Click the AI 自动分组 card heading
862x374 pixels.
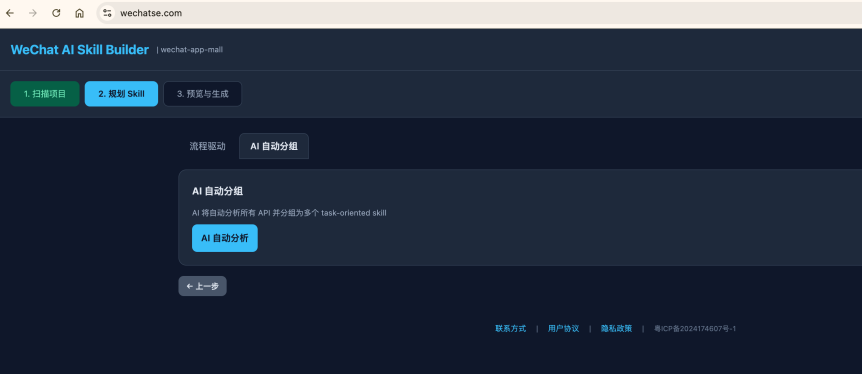[x=218, y=191]
